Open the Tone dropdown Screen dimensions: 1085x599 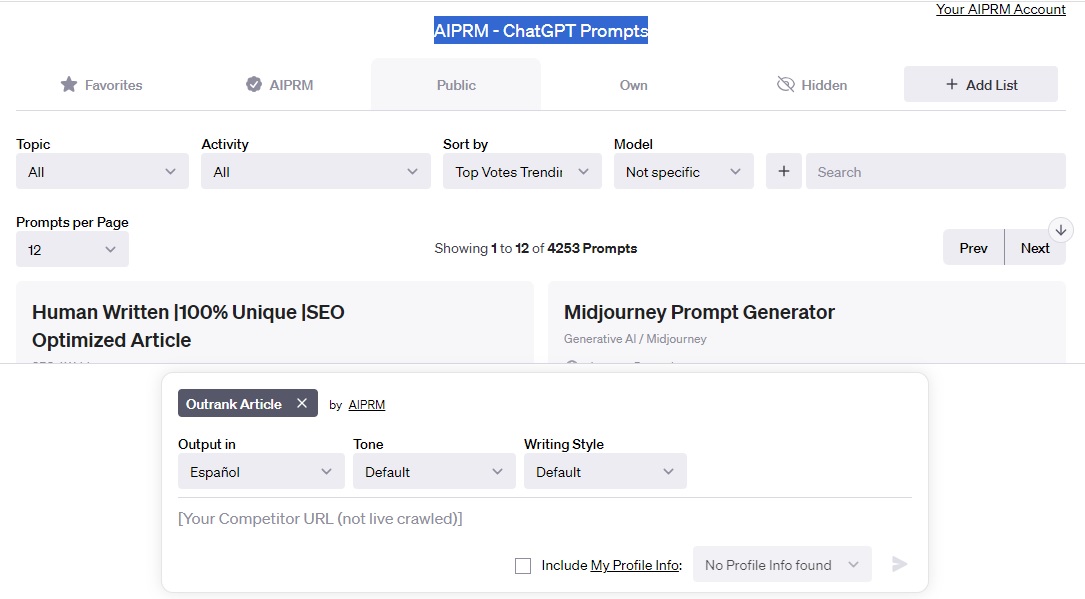click(x=433, y=470)
